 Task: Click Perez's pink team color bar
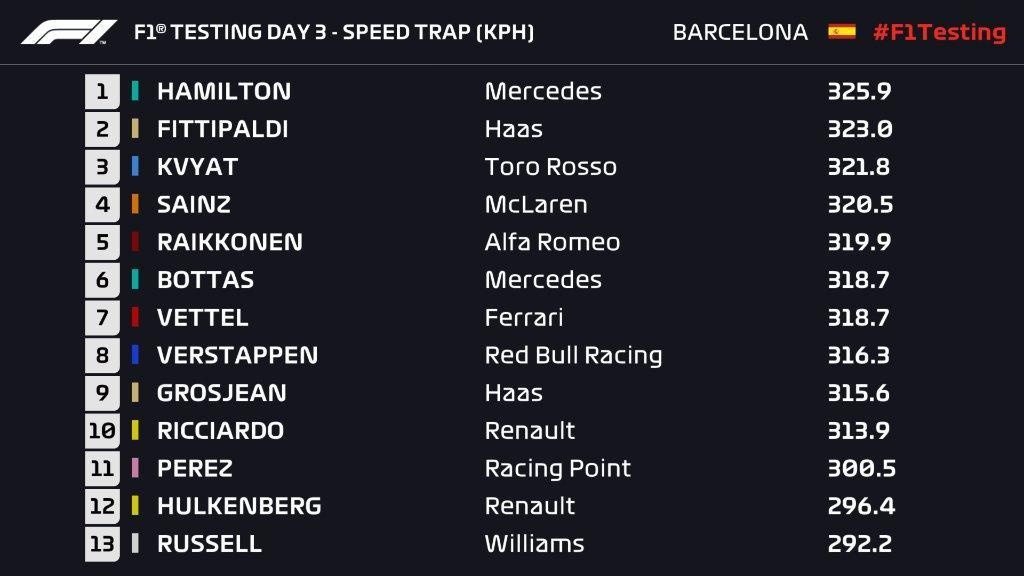point(135,468)
